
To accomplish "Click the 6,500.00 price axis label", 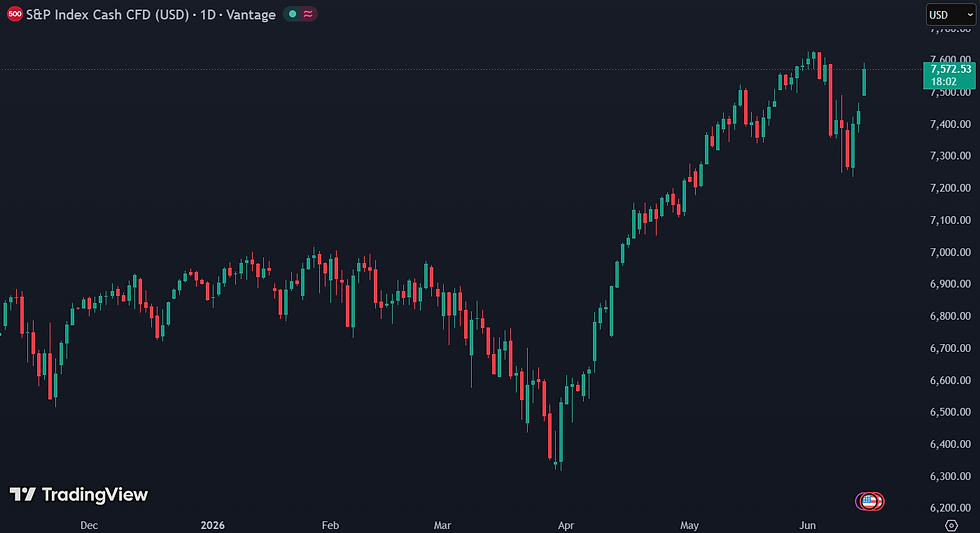I will coord(950,412).
